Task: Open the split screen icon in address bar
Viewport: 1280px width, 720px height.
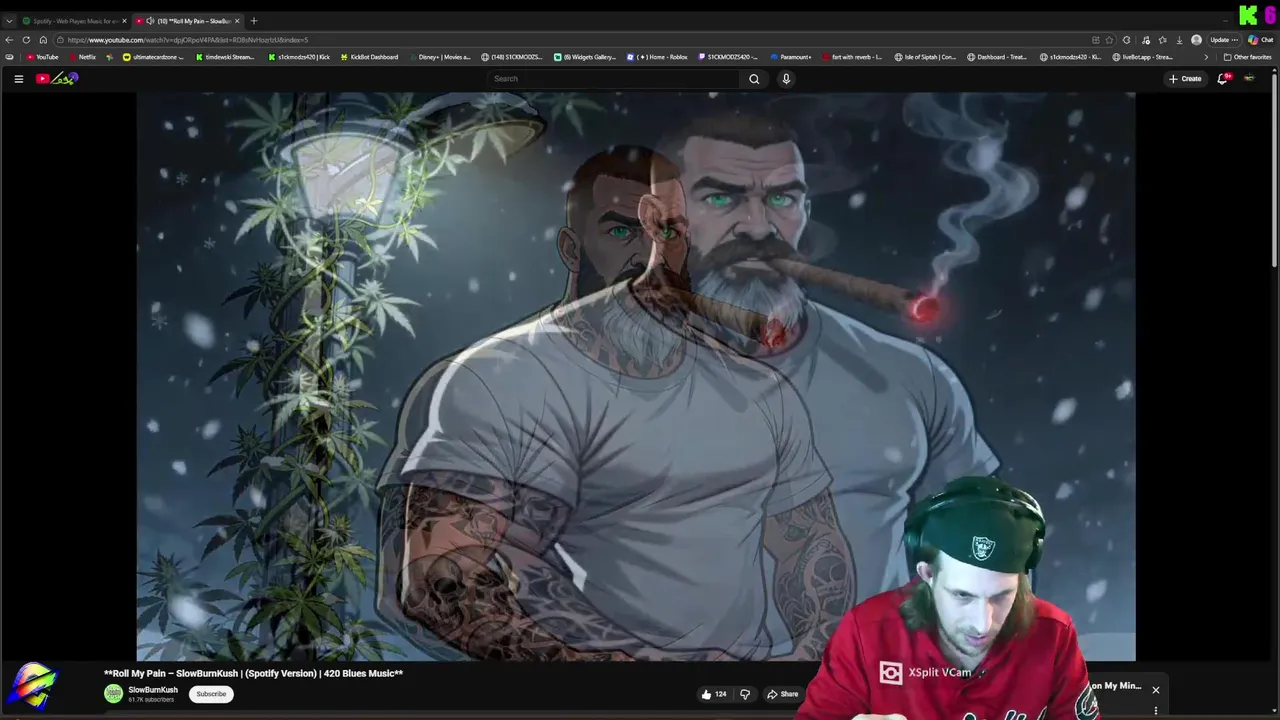Action: (x=1095, y=40)
